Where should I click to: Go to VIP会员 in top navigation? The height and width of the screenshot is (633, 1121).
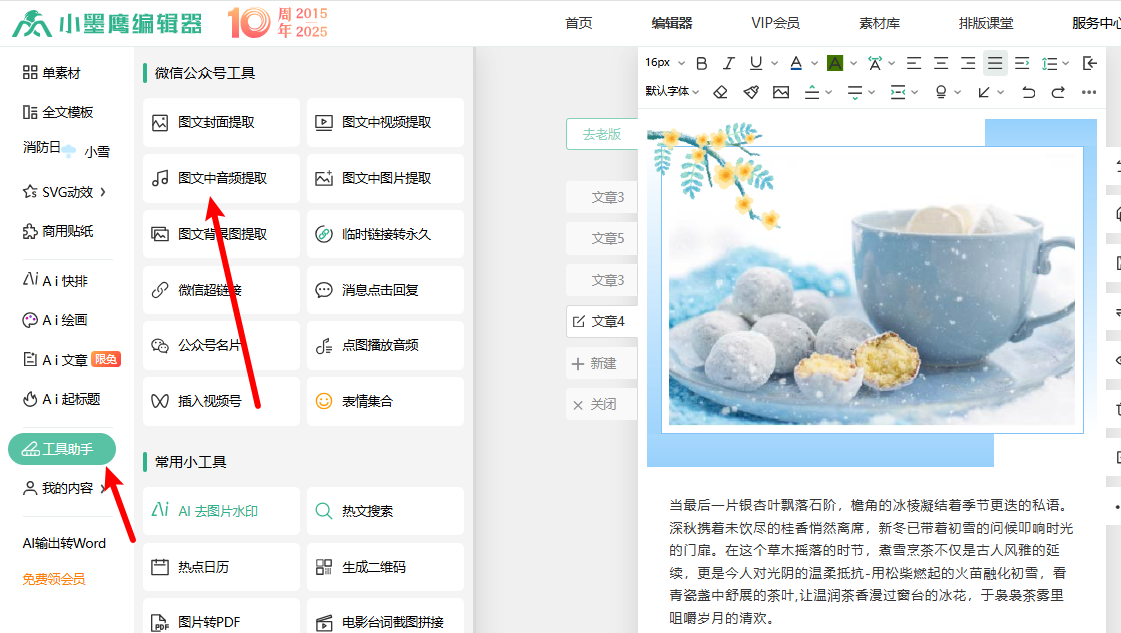point(775,23)
